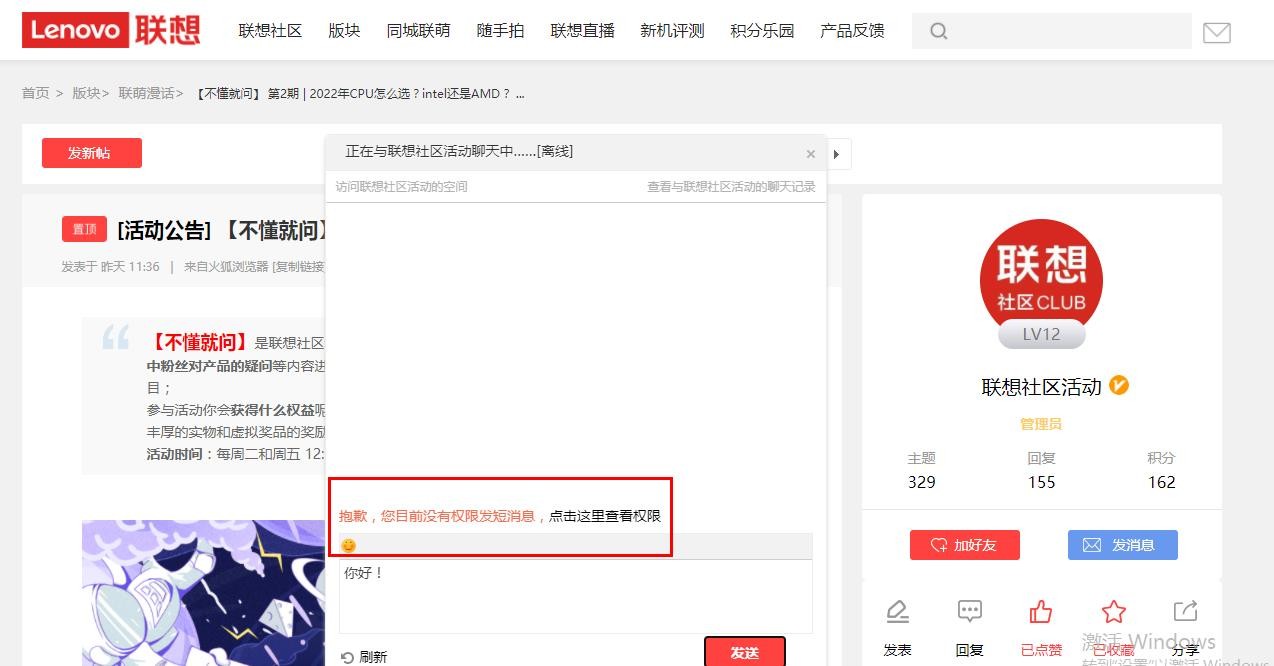Image resolution: width=1274 pixels, height=666 pixels.
Task: Click the 置顶 tag on the post
Action: click(84, 229)
